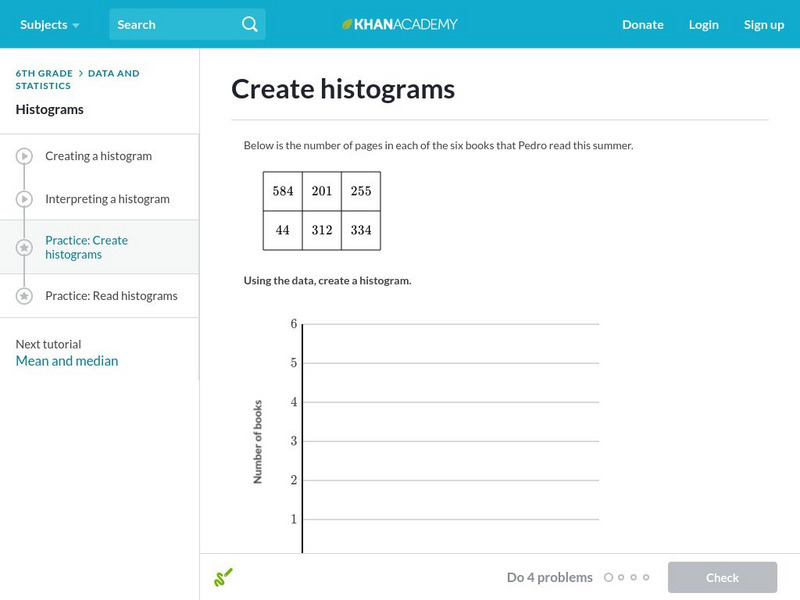The height and width of the screenshot is (600, 800).
Task: Click the play icon beside Creating a histogram
Action: (24, 157)
